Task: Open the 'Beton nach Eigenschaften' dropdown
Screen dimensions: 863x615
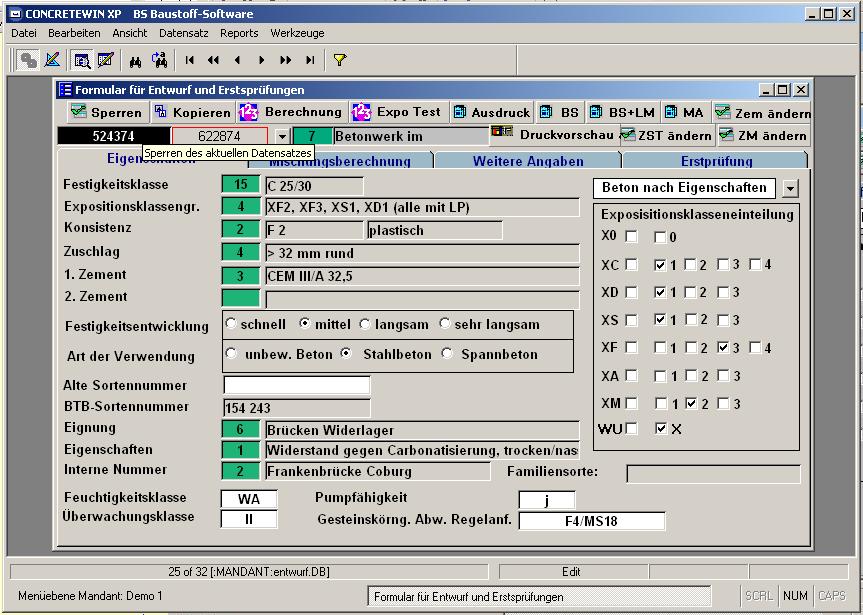Action: [x=790, y=188]
